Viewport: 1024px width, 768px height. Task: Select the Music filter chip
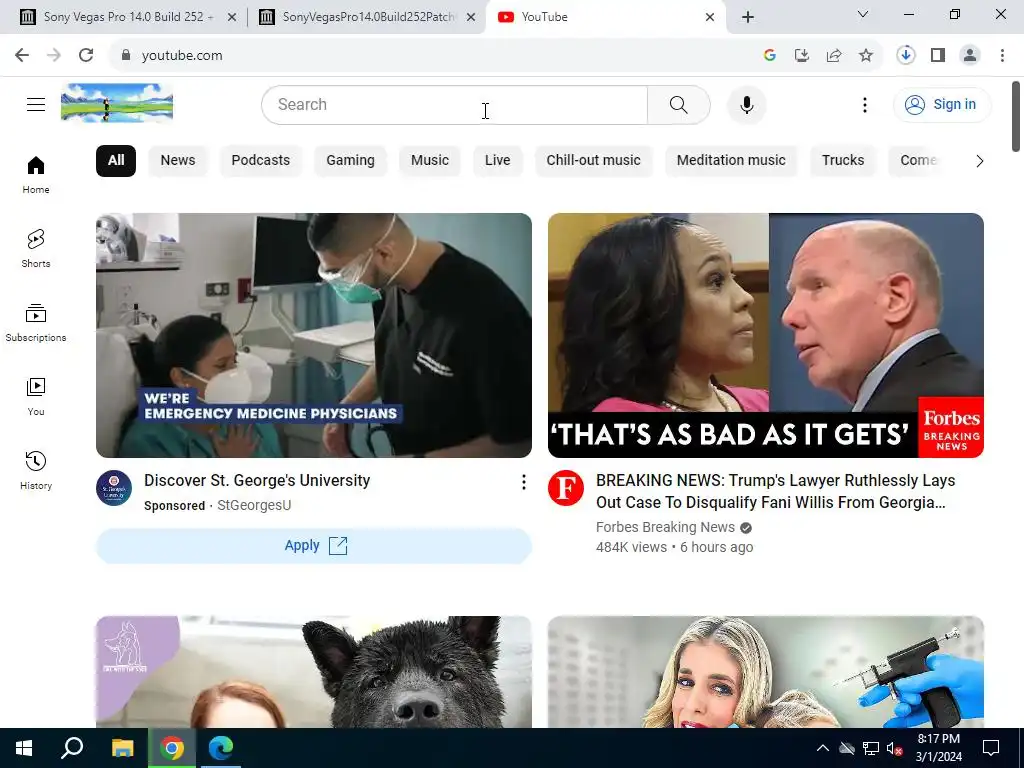tap(430, 161)
